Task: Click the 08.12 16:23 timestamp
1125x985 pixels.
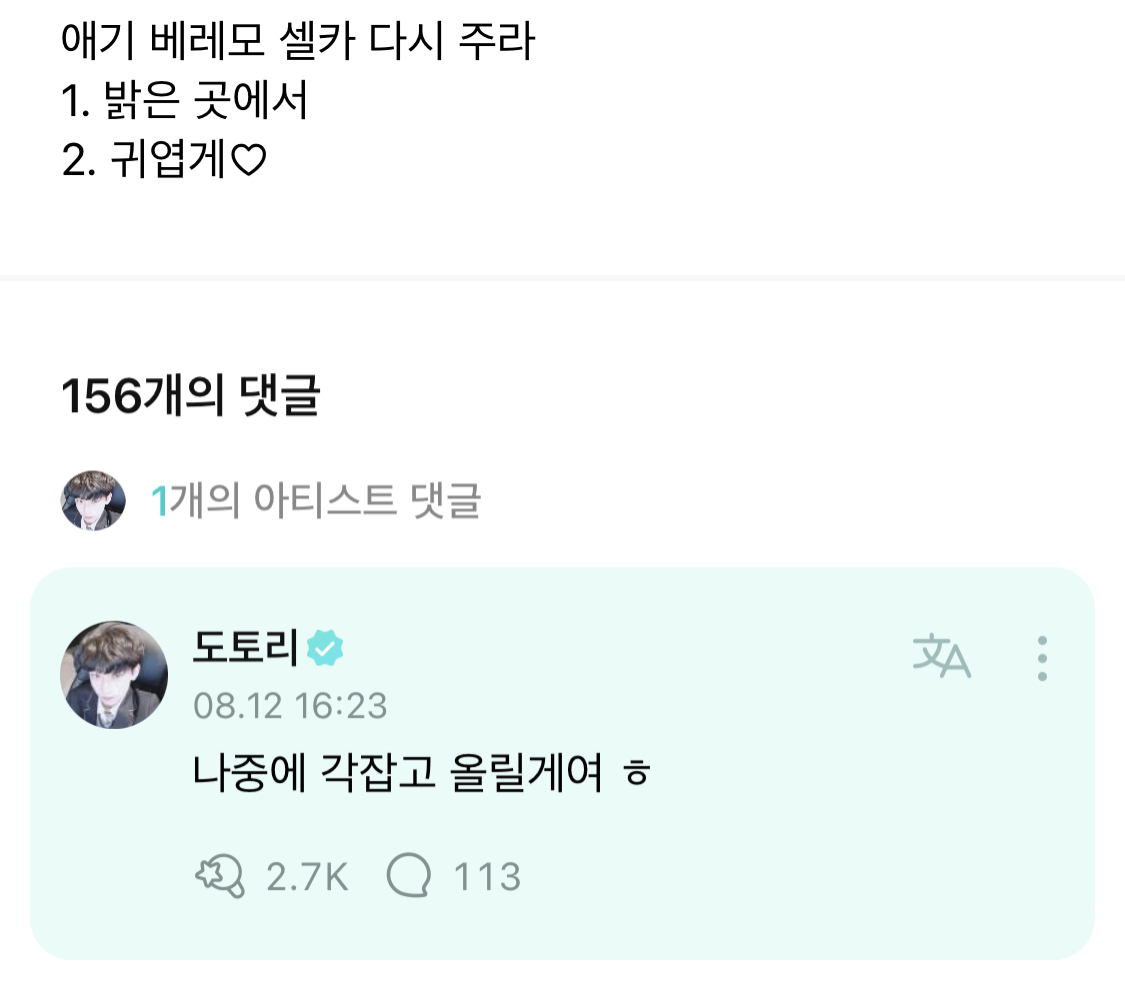Action: (x=290, y=706)
